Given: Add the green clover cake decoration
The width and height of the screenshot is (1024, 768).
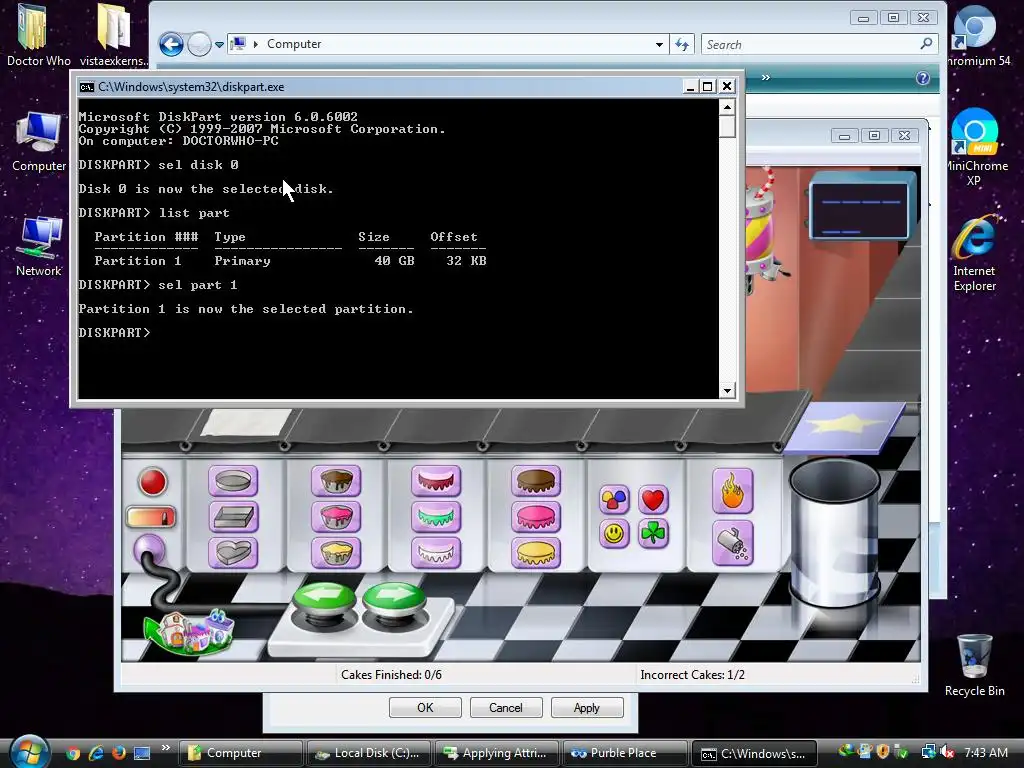Looking at the screenshot, I should click(653, 534).
